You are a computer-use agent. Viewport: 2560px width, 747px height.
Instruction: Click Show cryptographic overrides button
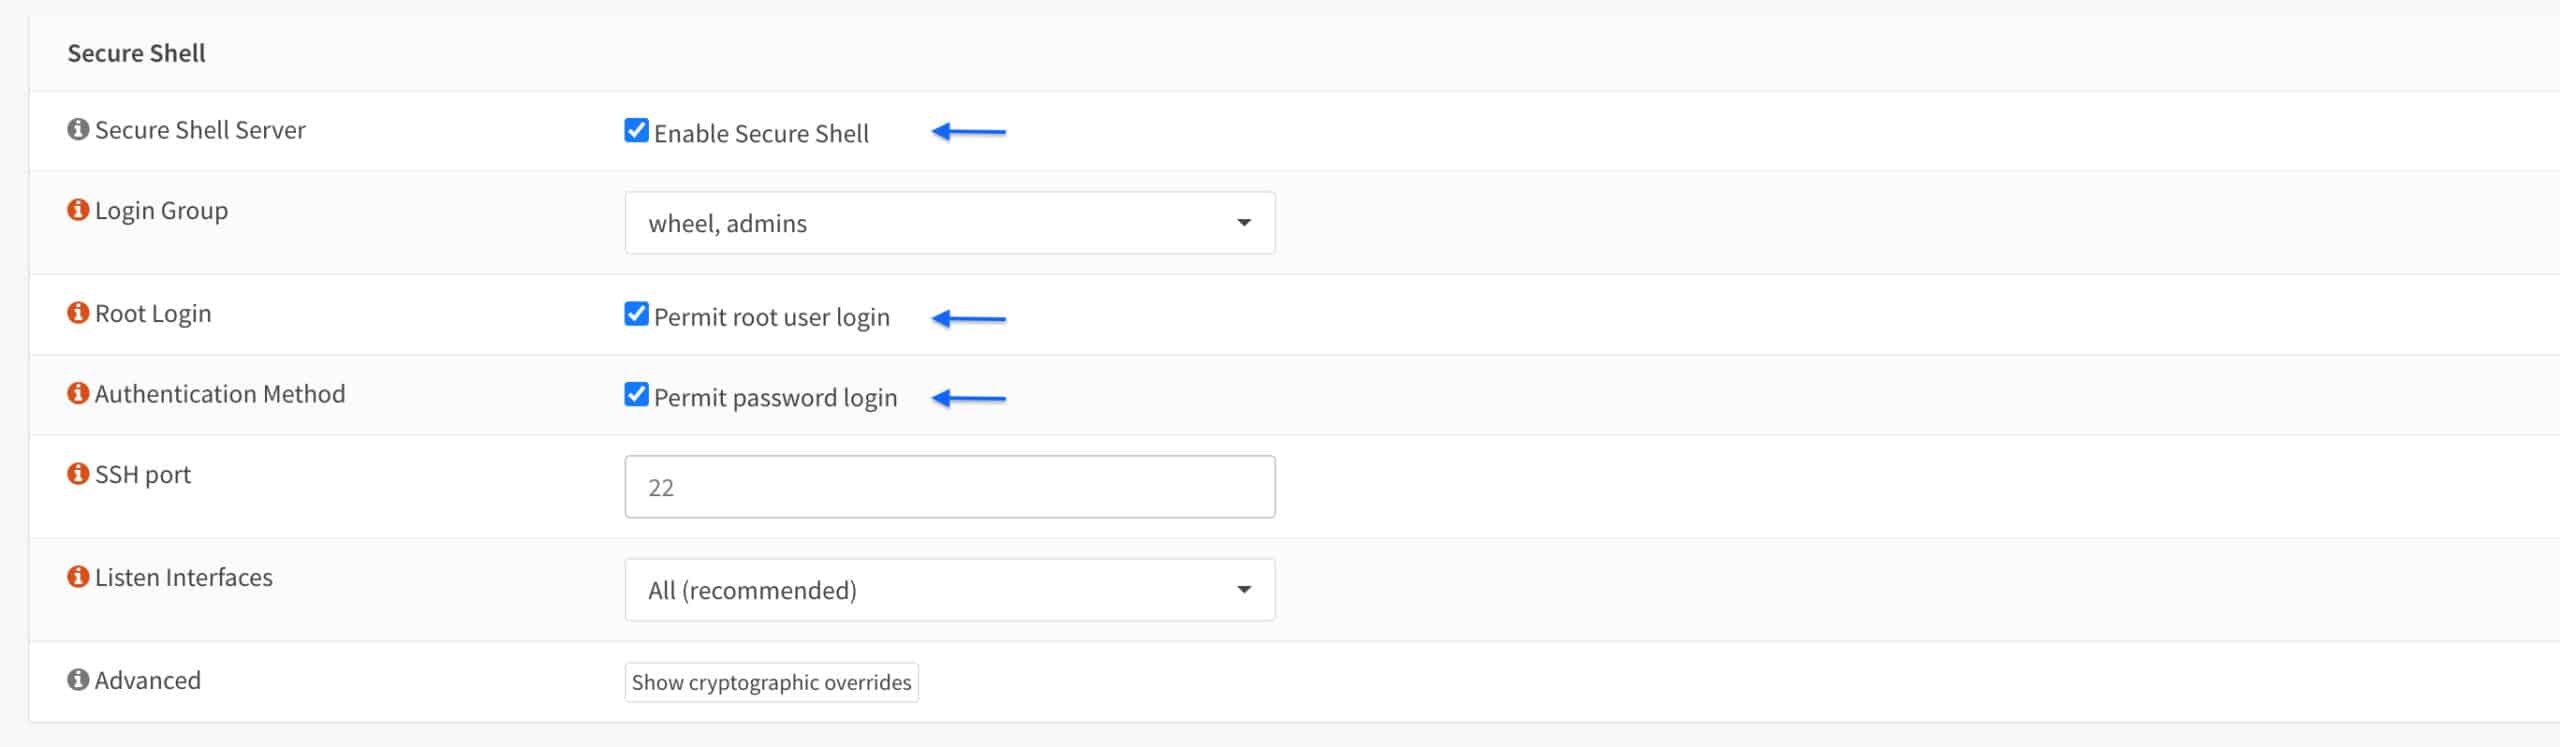(x=771, y=682)
